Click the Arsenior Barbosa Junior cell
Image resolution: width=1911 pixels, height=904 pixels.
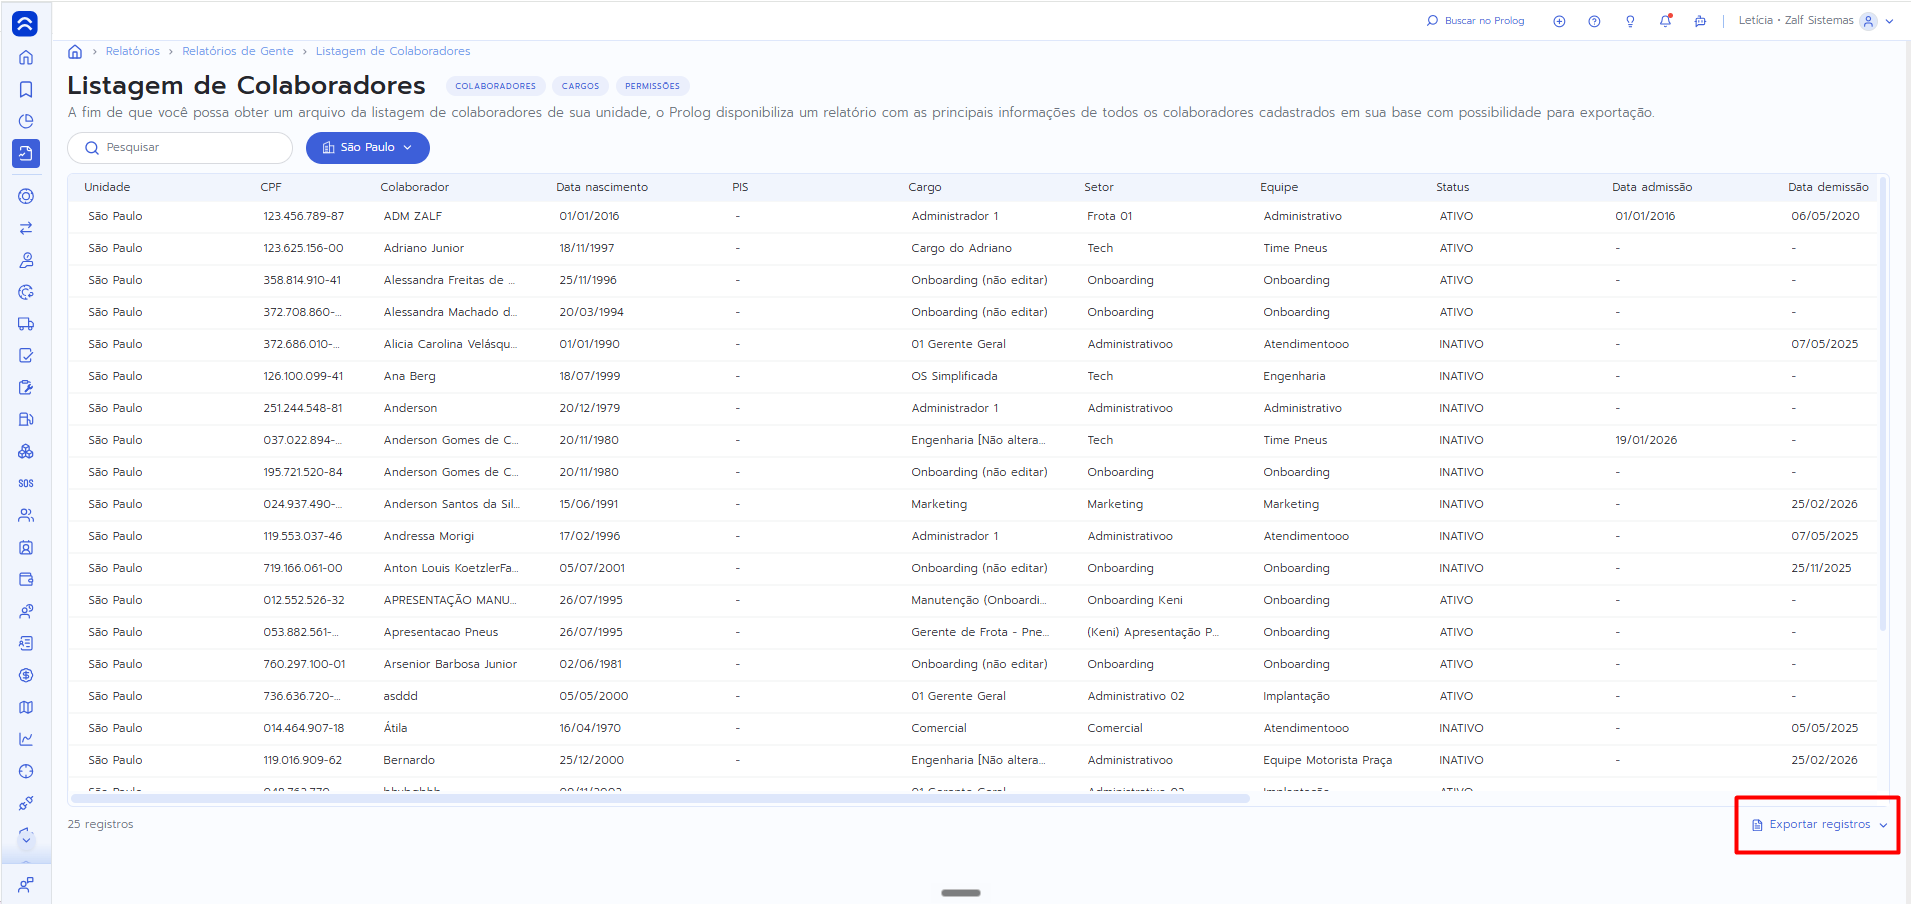tap(450, 664)
